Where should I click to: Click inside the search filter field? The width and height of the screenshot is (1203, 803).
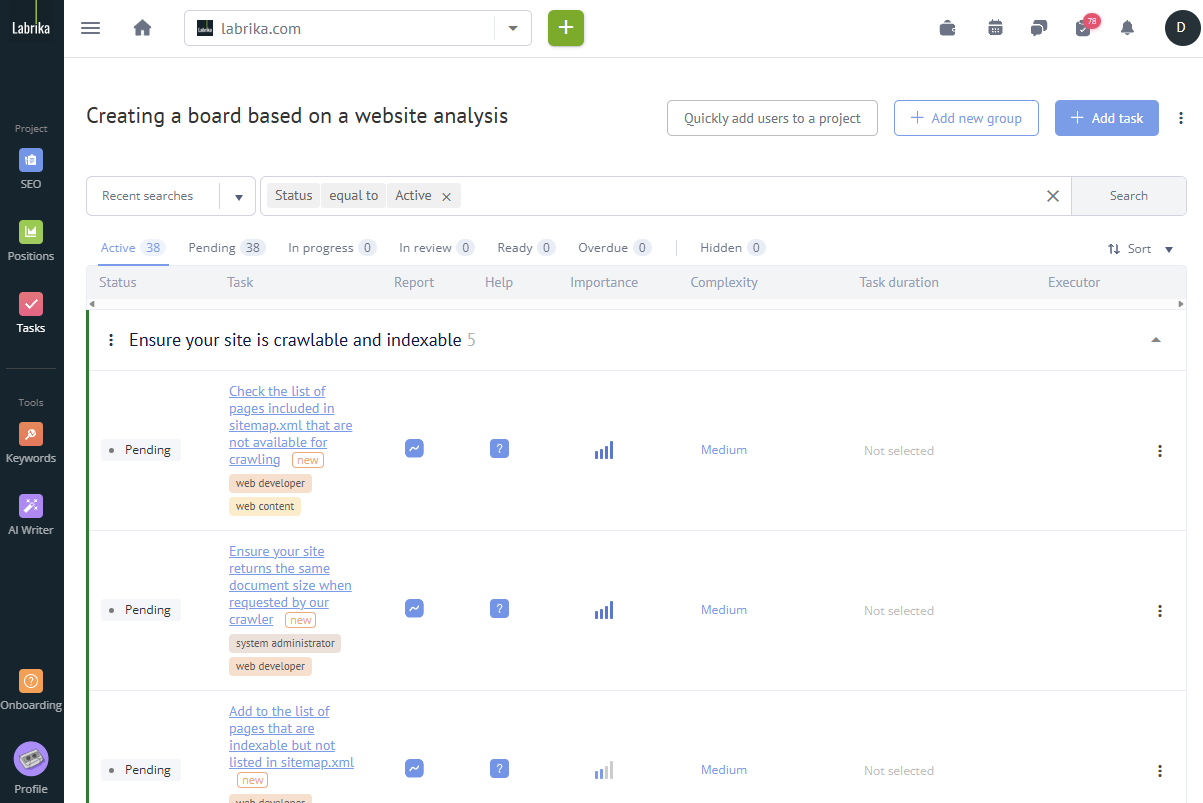click(x=750, y=196)
